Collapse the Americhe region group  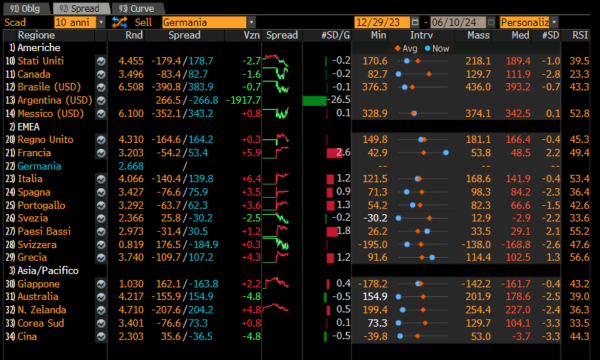click(35, 48)
